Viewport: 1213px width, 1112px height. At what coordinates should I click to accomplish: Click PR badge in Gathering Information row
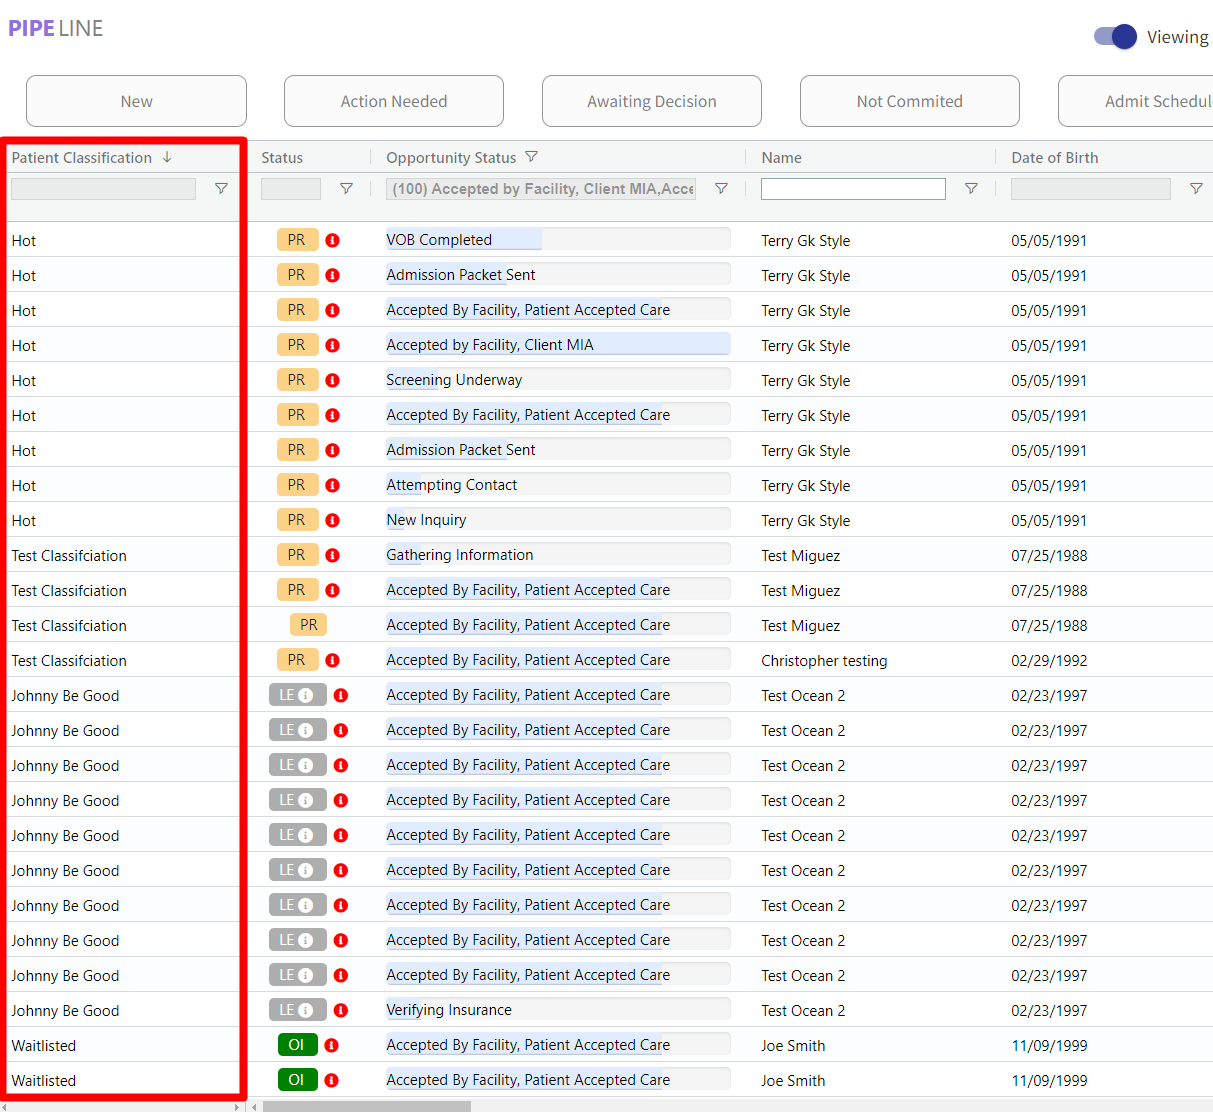(297, 555)
